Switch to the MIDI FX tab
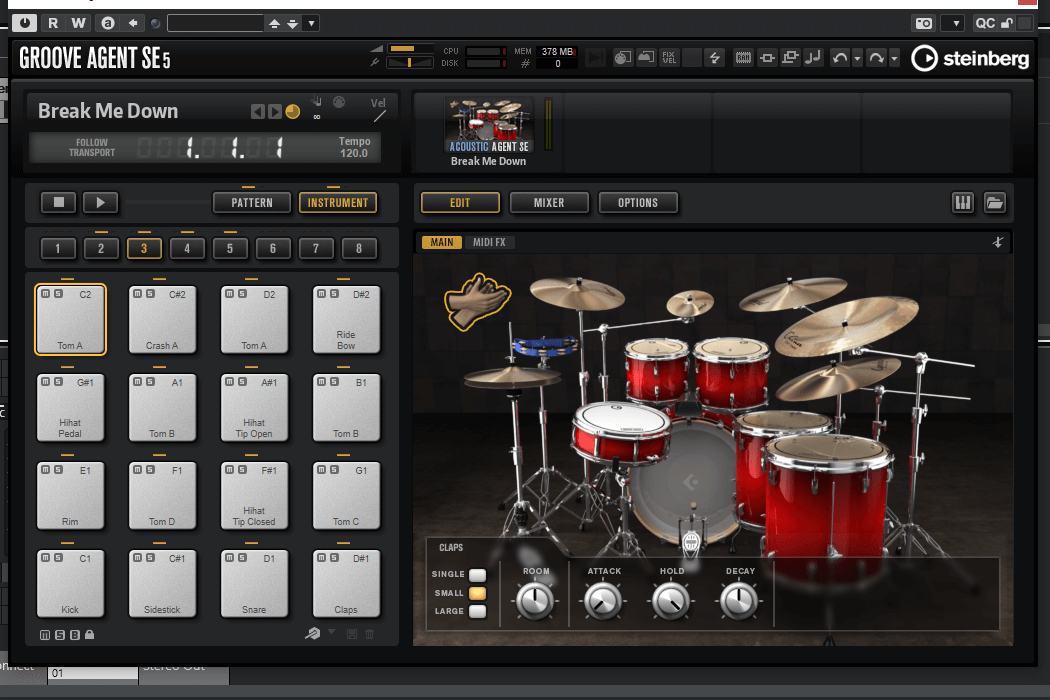The image size is (1050, 700). [x=489, y=242]
